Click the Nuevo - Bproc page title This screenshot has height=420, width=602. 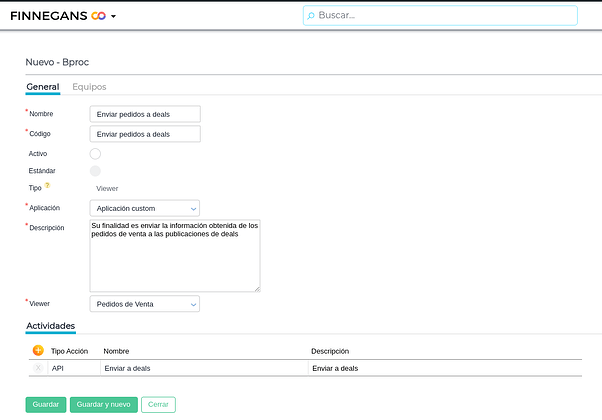click(57, 62)
